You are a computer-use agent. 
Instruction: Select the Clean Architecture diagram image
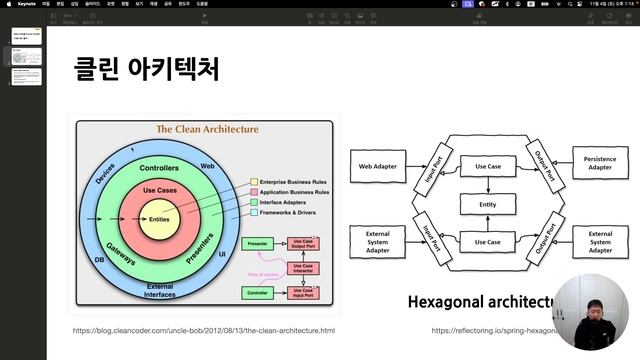click(204, 213)
